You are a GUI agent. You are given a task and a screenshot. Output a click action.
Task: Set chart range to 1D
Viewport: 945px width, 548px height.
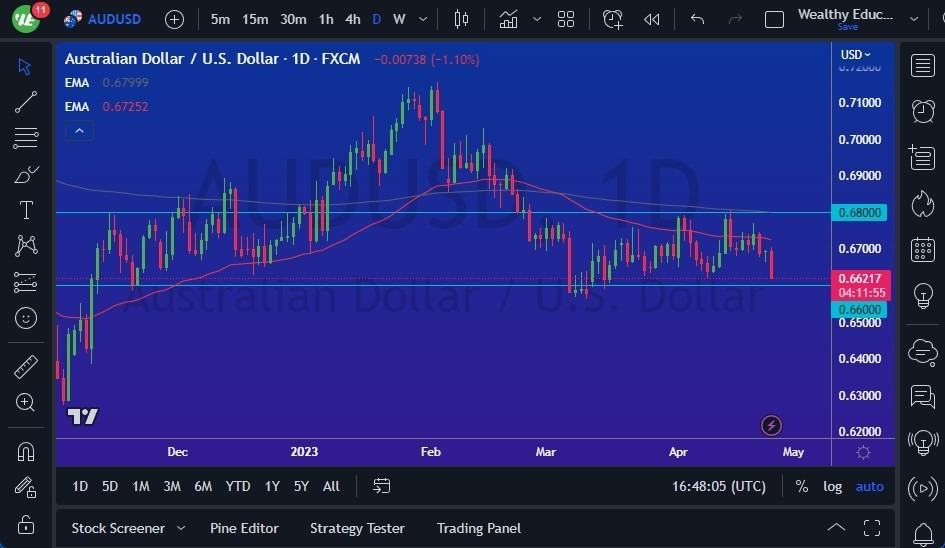(80, 486)
